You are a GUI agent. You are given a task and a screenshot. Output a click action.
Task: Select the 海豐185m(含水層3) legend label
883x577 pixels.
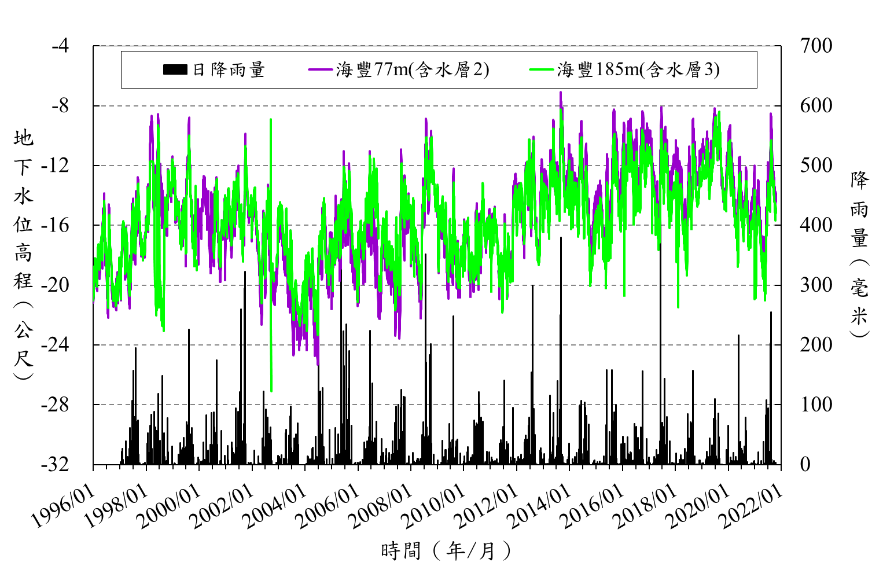(638, 70)
